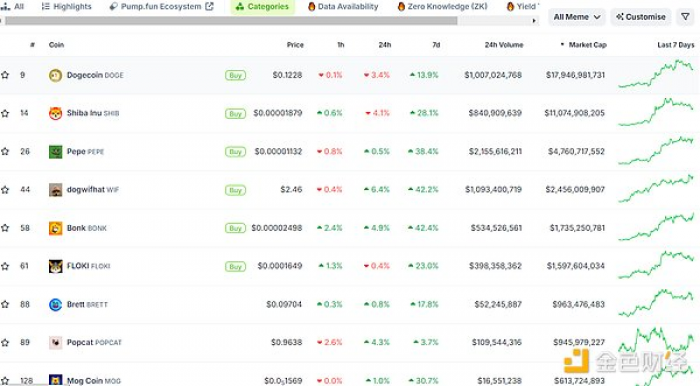Screen dimensions: 700x386
Task: Click the scrollbar right arrow
Action: (x=534, y=21)
